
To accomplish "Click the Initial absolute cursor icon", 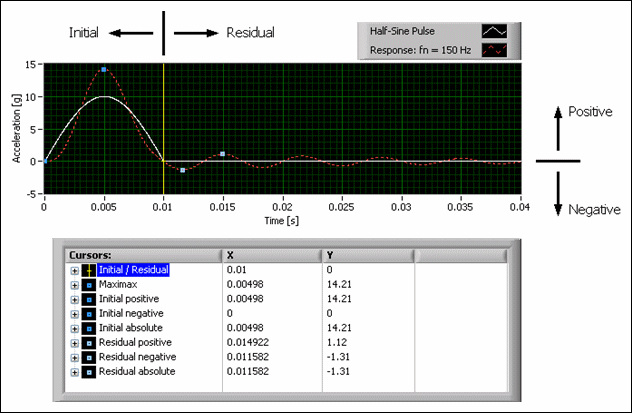I will (88, 328).
